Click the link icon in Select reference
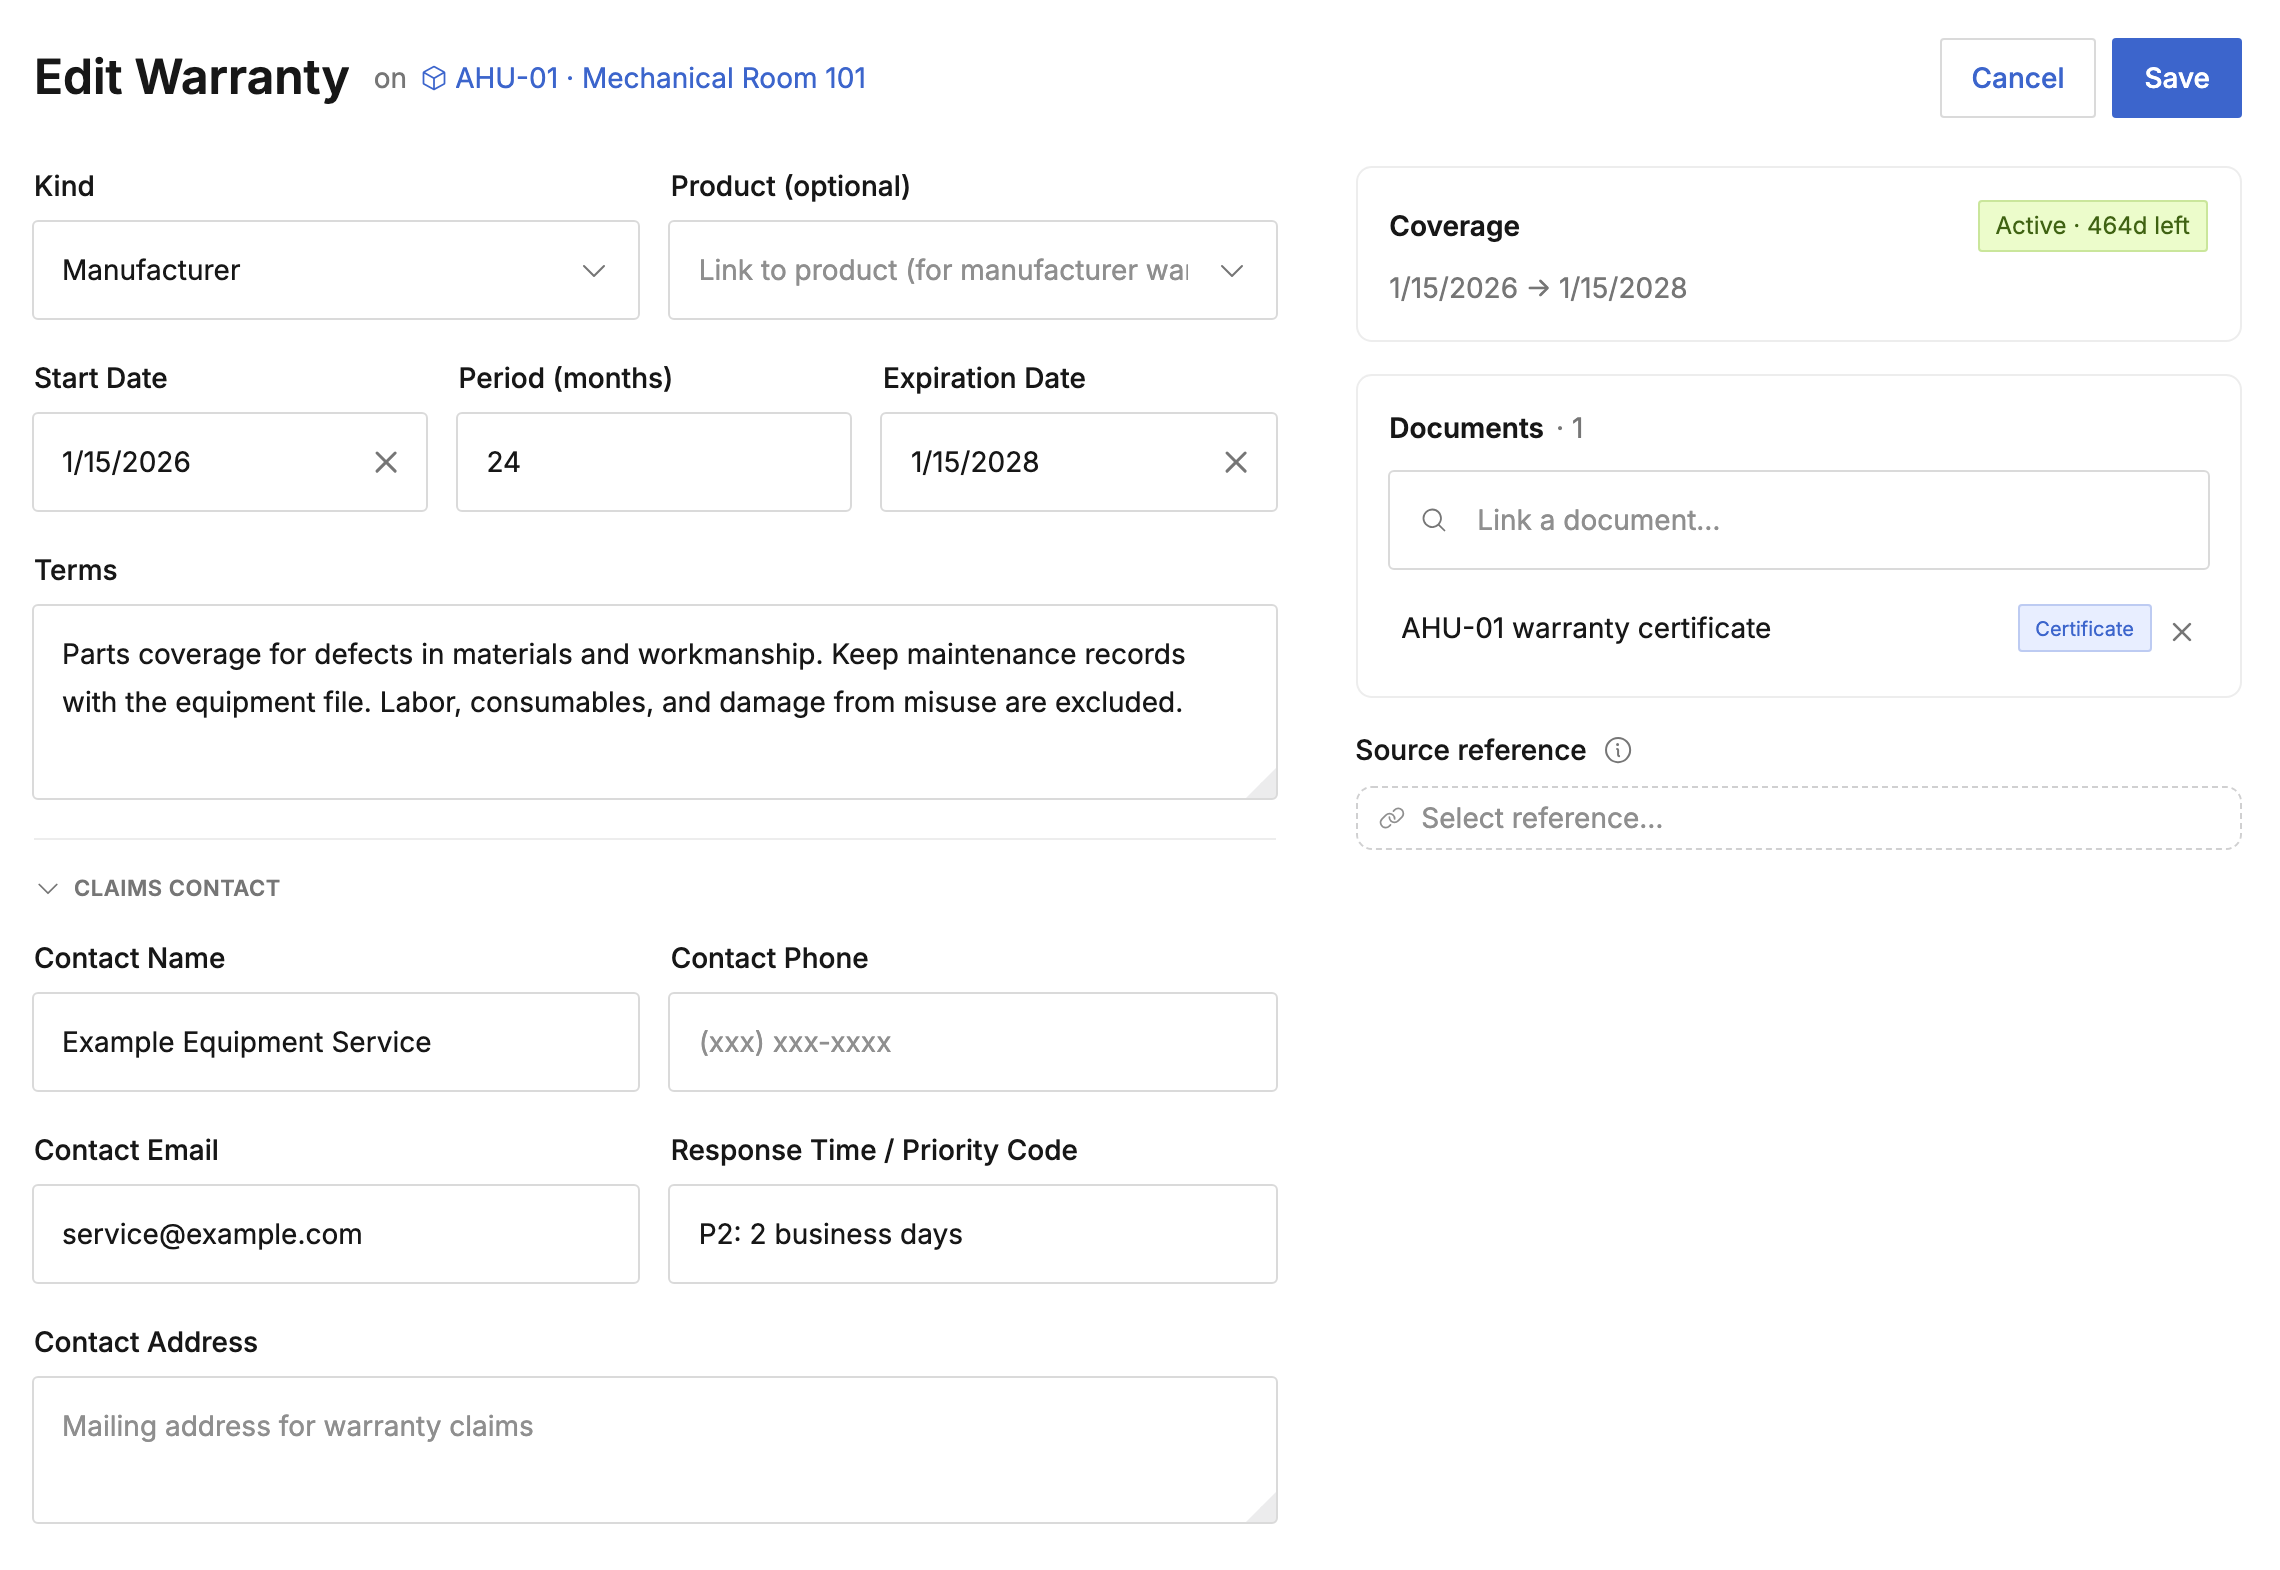 point(1392,819)
